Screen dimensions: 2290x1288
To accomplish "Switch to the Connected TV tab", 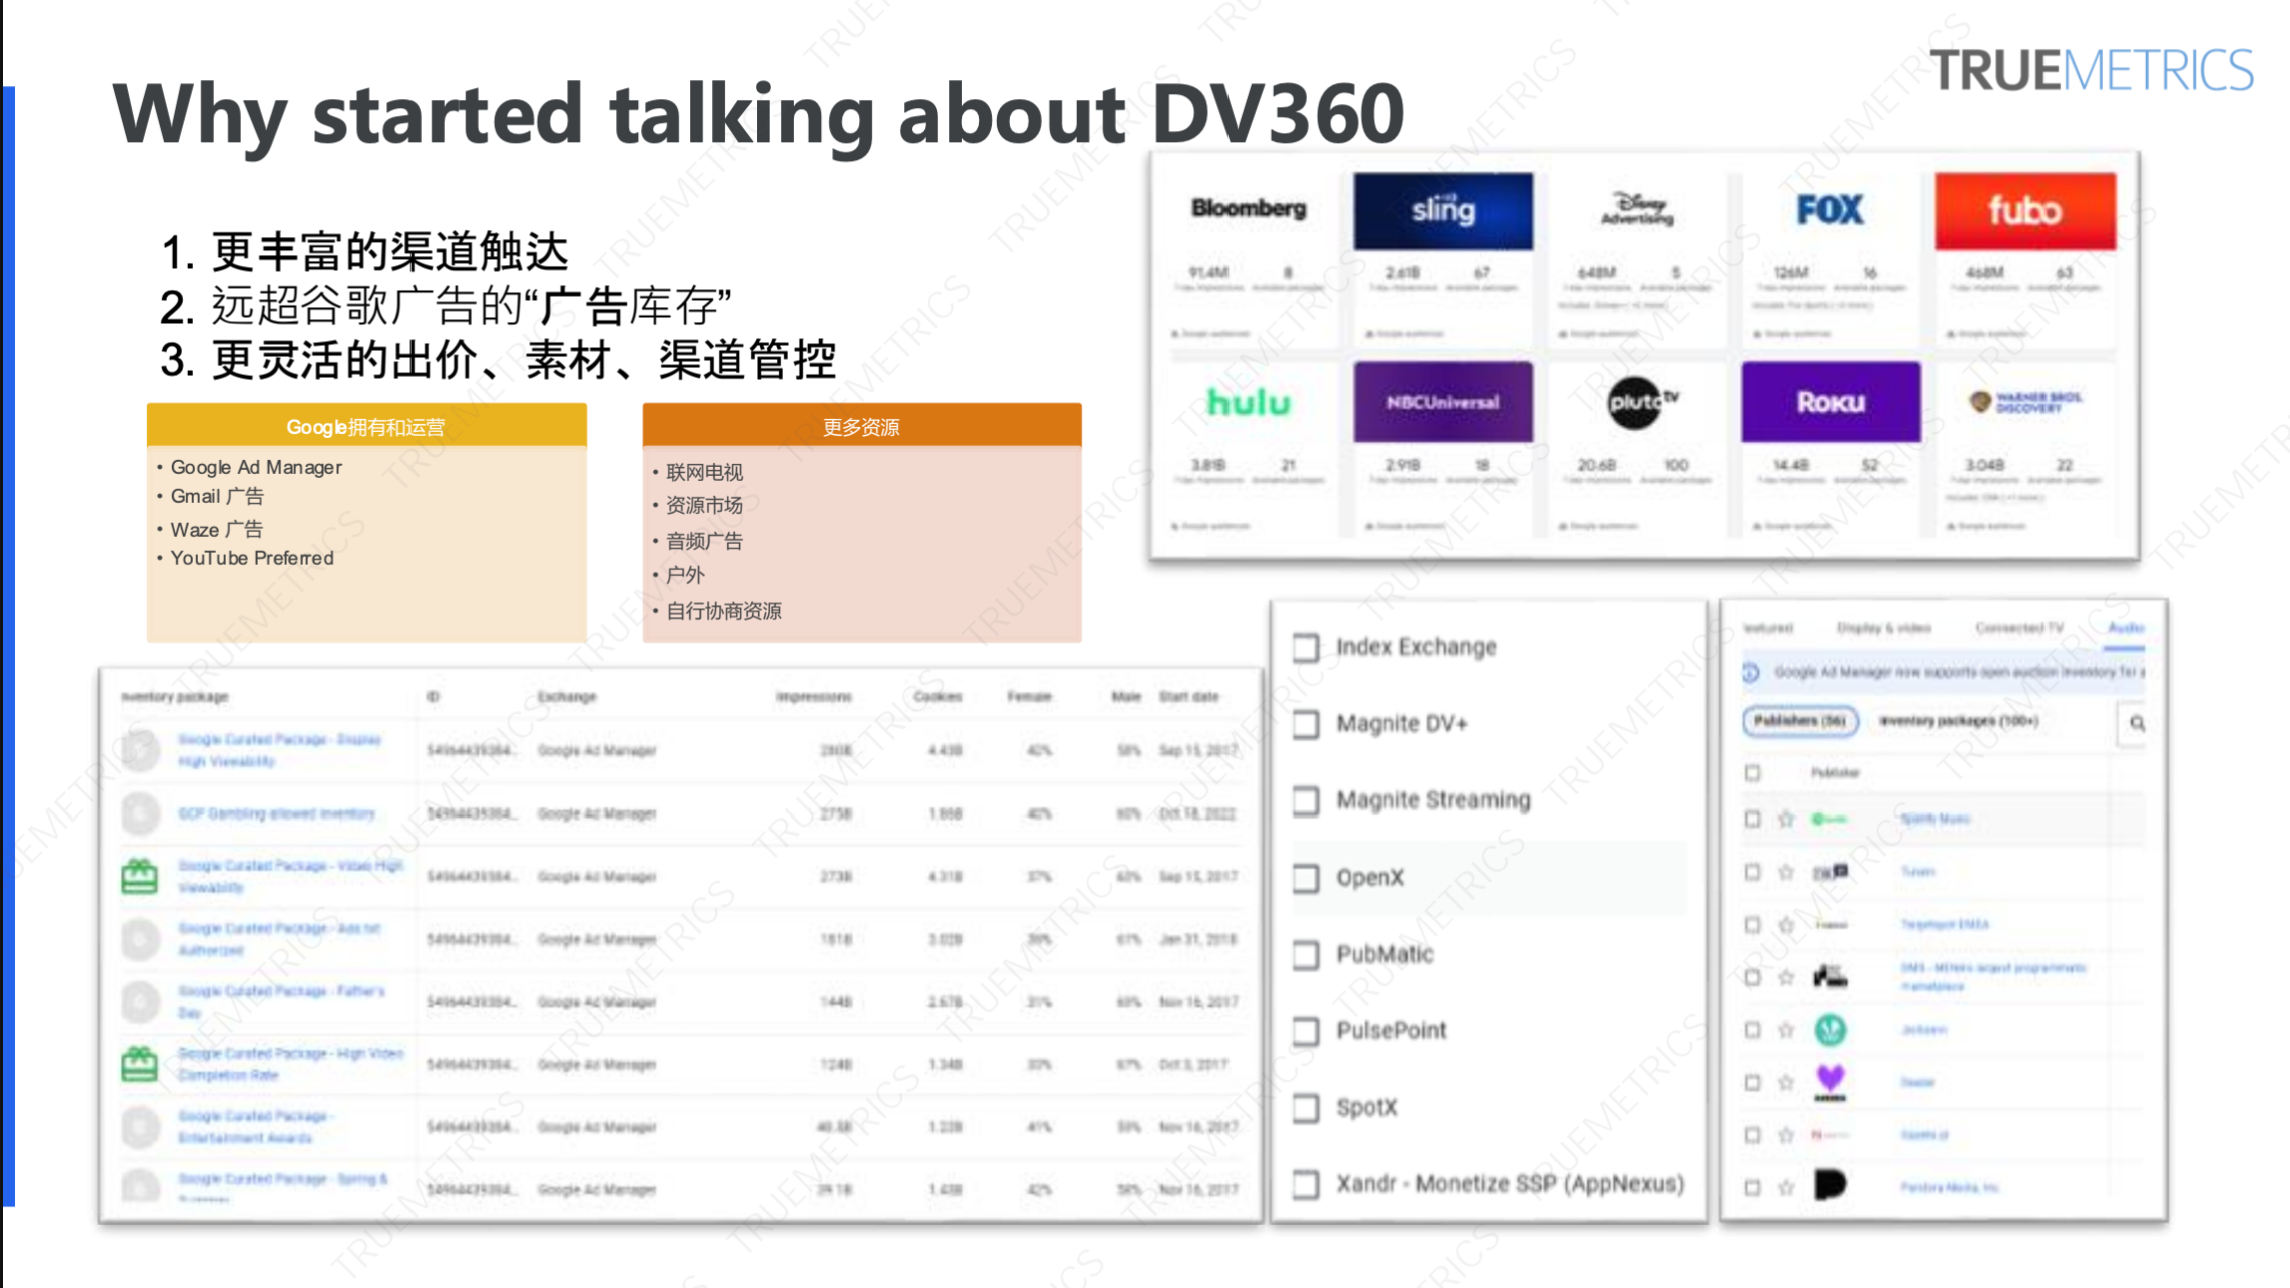I will (x=2020, y=628).
